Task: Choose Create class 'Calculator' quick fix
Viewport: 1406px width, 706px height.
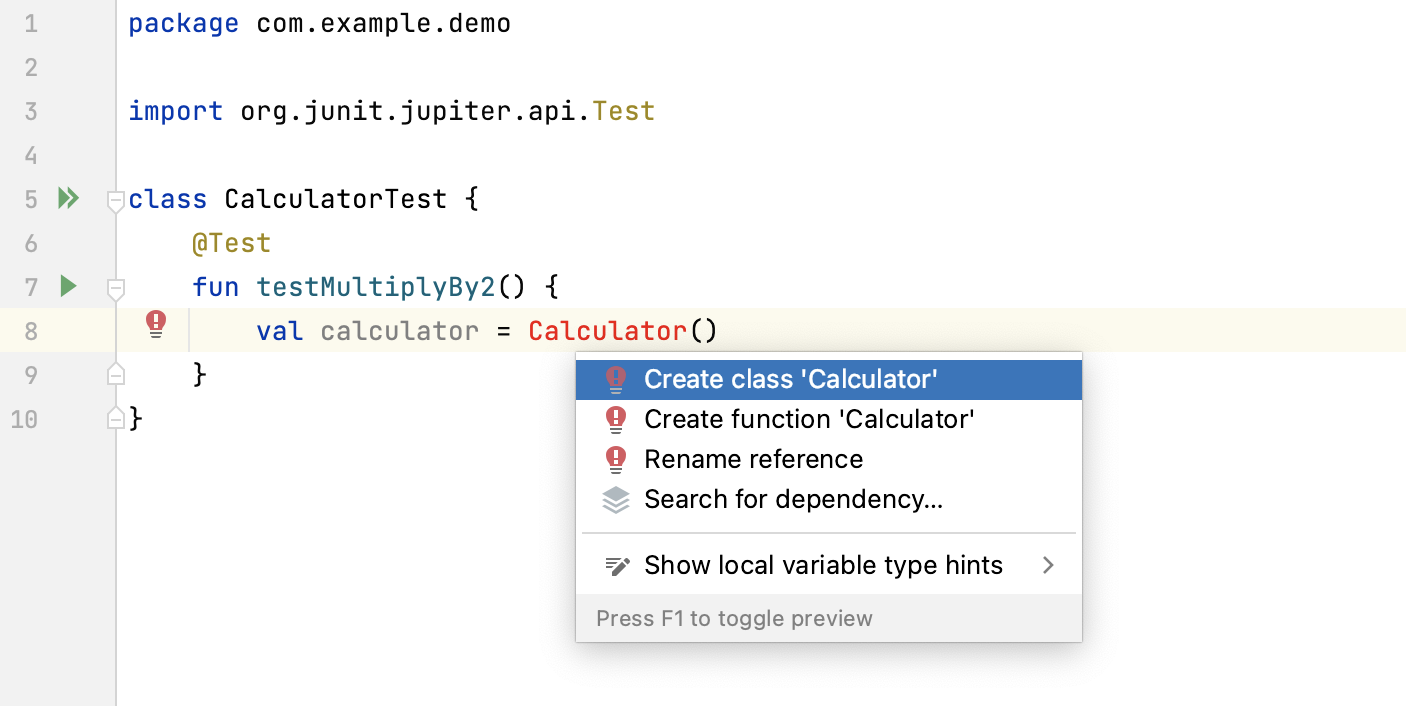Action: click(790, 380)
